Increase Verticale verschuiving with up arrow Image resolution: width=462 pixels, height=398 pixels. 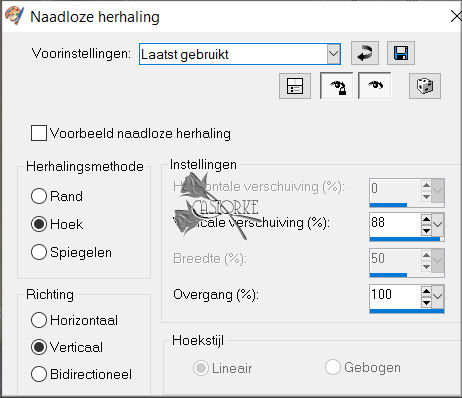tap(426, 219)
